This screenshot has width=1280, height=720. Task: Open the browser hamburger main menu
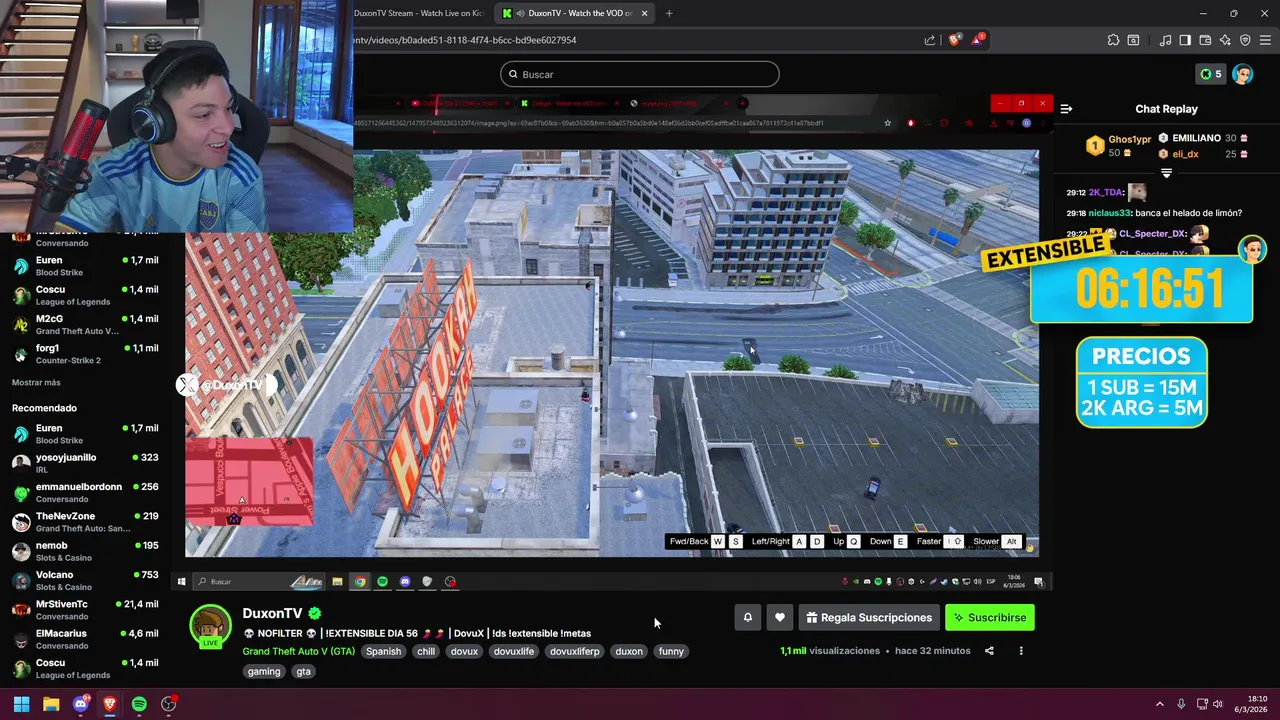[x=1265, y=40]
